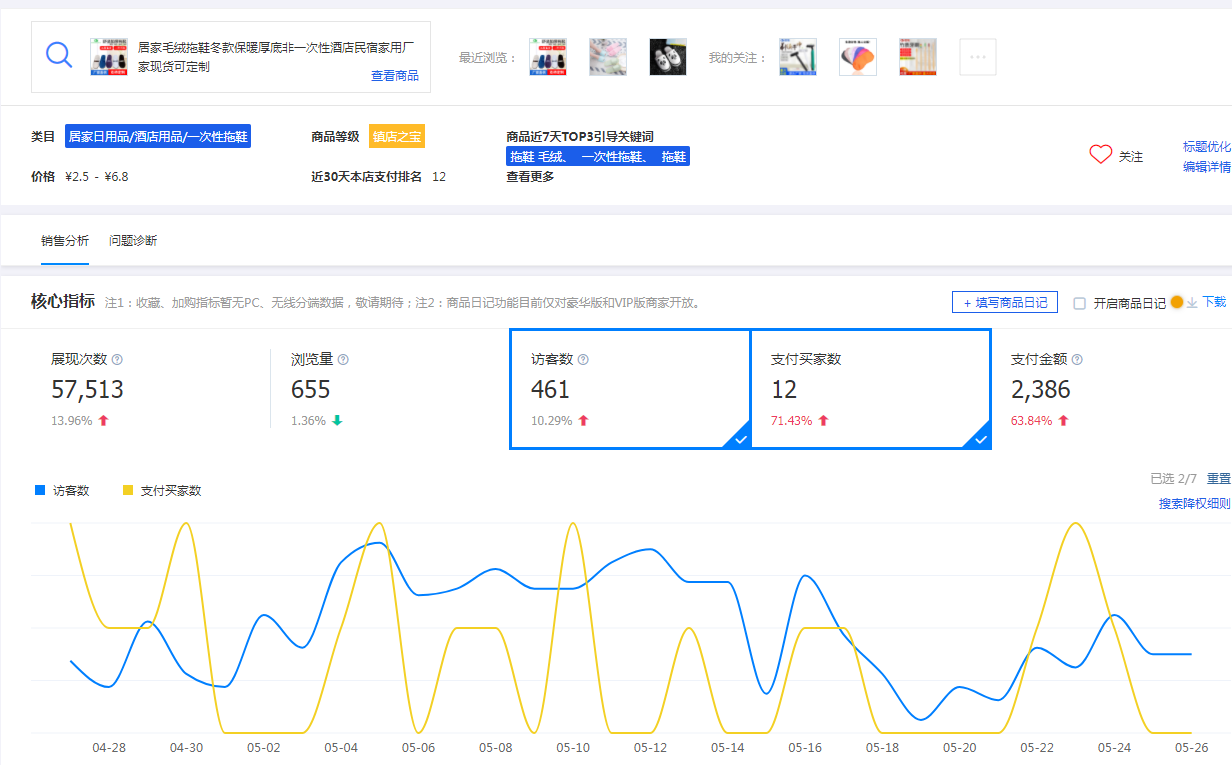This screenshot has height=765, width=1232.
Task: Click help icon beside 浏览量
Action: click(344, 360)
